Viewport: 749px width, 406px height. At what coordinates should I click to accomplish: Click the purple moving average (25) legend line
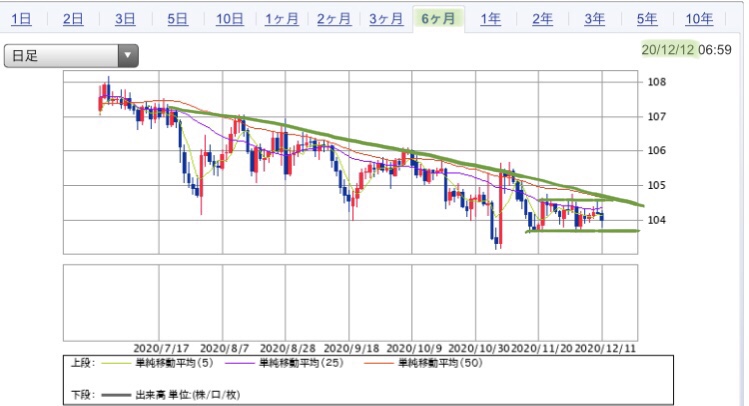point(240,363)
